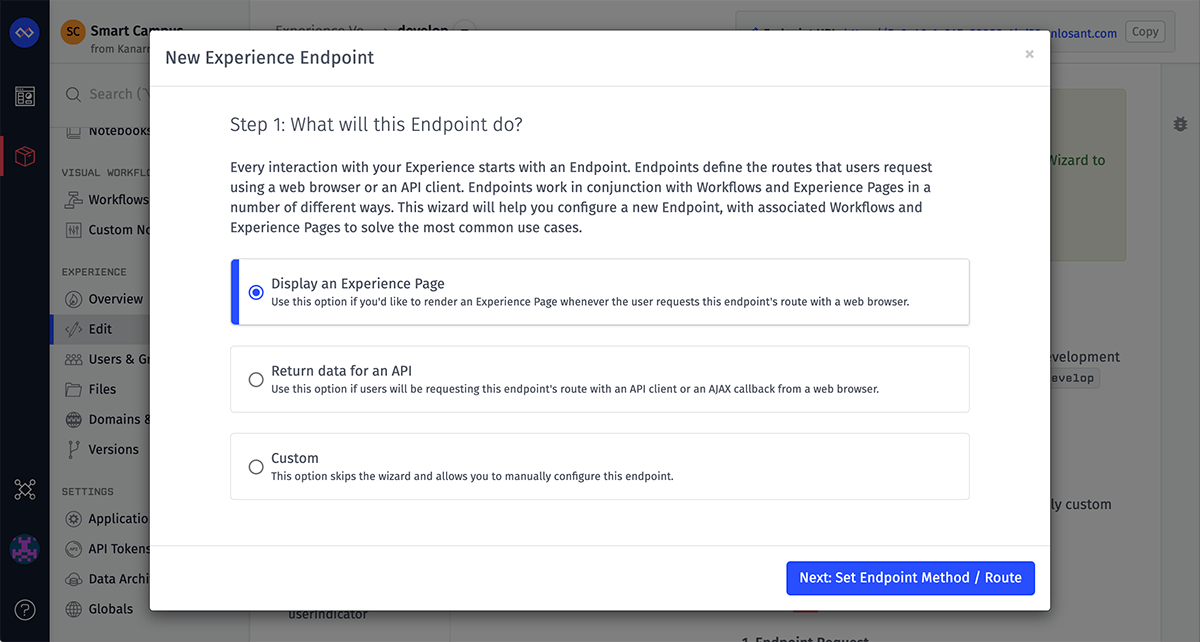
Task: Click the Losant logo icon
Action: coord(24,33)
